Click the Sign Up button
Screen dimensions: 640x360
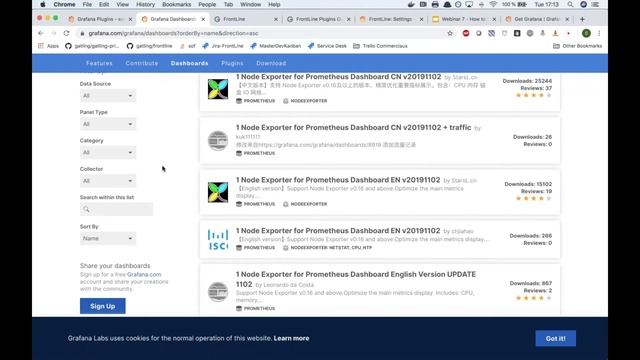[102, 306]
